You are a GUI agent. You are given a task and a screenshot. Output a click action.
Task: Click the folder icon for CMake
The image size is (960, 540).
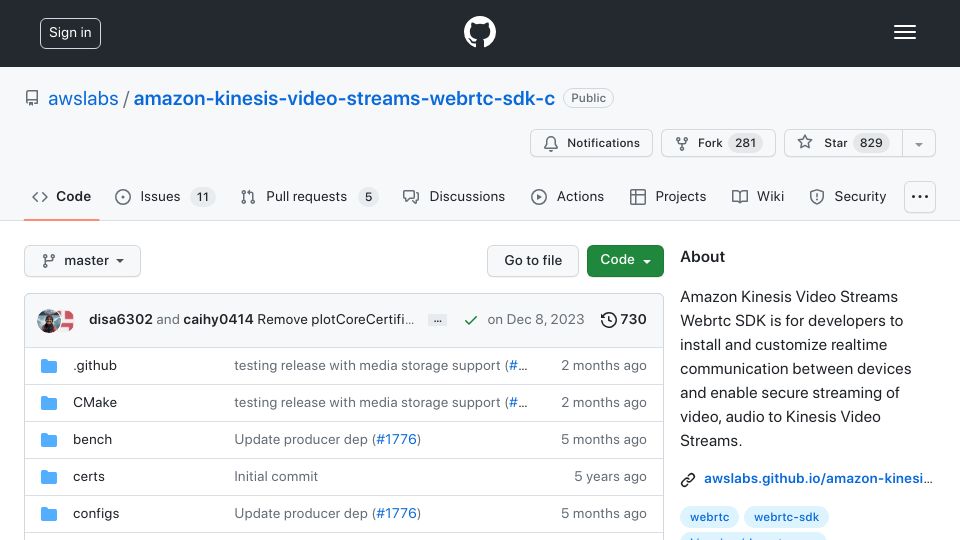tap(49, 403)
